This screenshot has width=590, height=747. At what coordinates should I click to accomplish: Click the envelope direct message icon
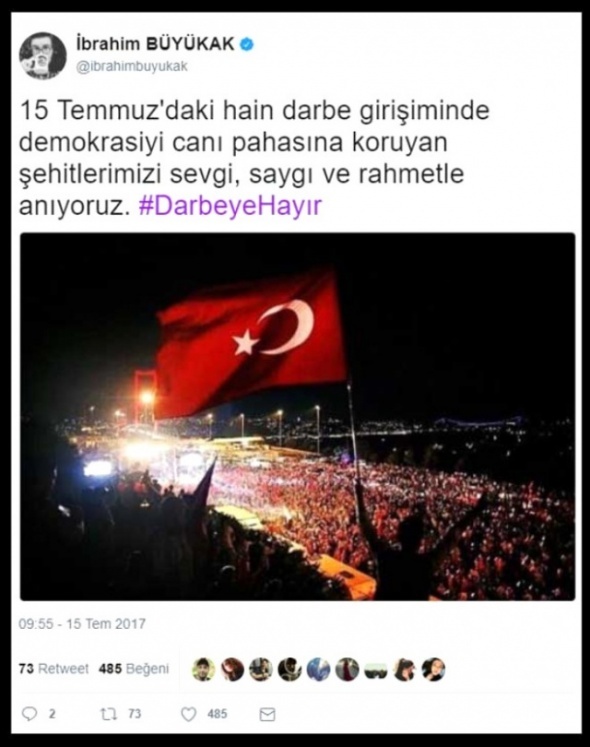[x=267, y=714]
